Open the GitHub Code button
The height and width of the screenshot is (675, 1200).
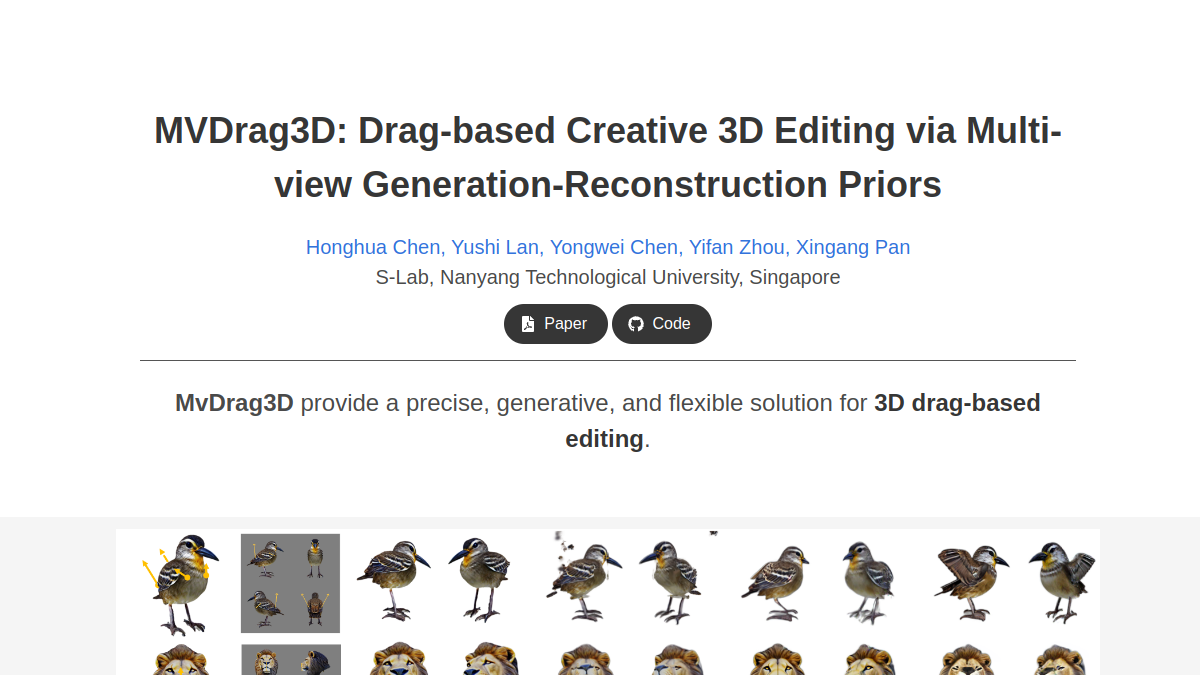point(662,324)
